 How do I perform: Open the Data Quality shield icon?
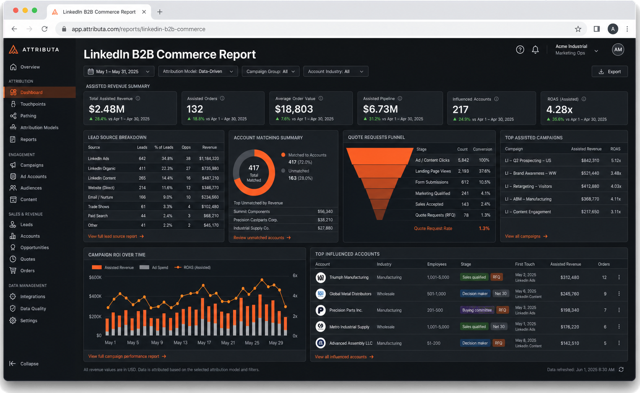[13, 309]
